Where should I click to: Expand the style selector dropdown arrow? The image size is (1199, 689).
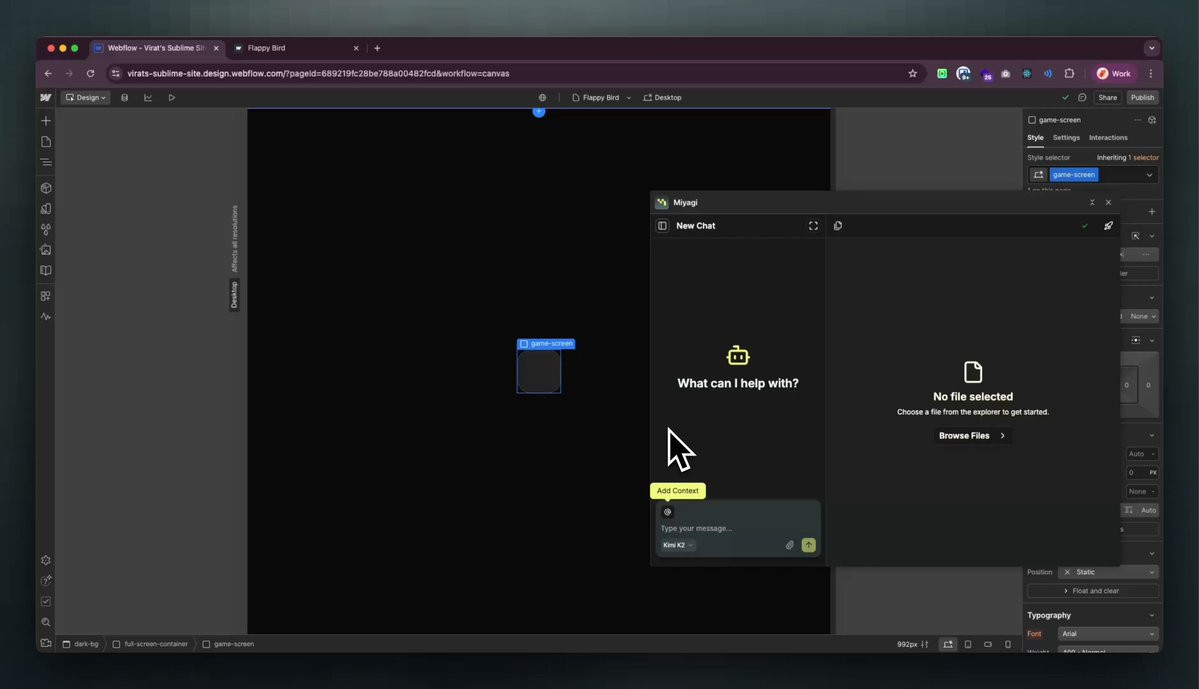point(1149,175)
